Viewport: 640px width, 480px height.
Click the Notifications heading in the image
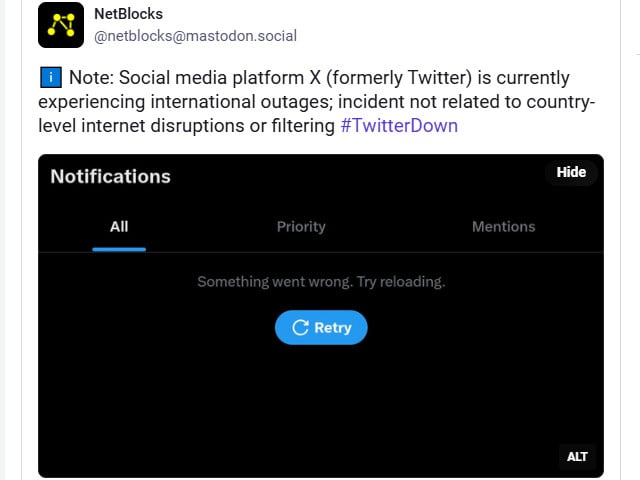point(110,177)
